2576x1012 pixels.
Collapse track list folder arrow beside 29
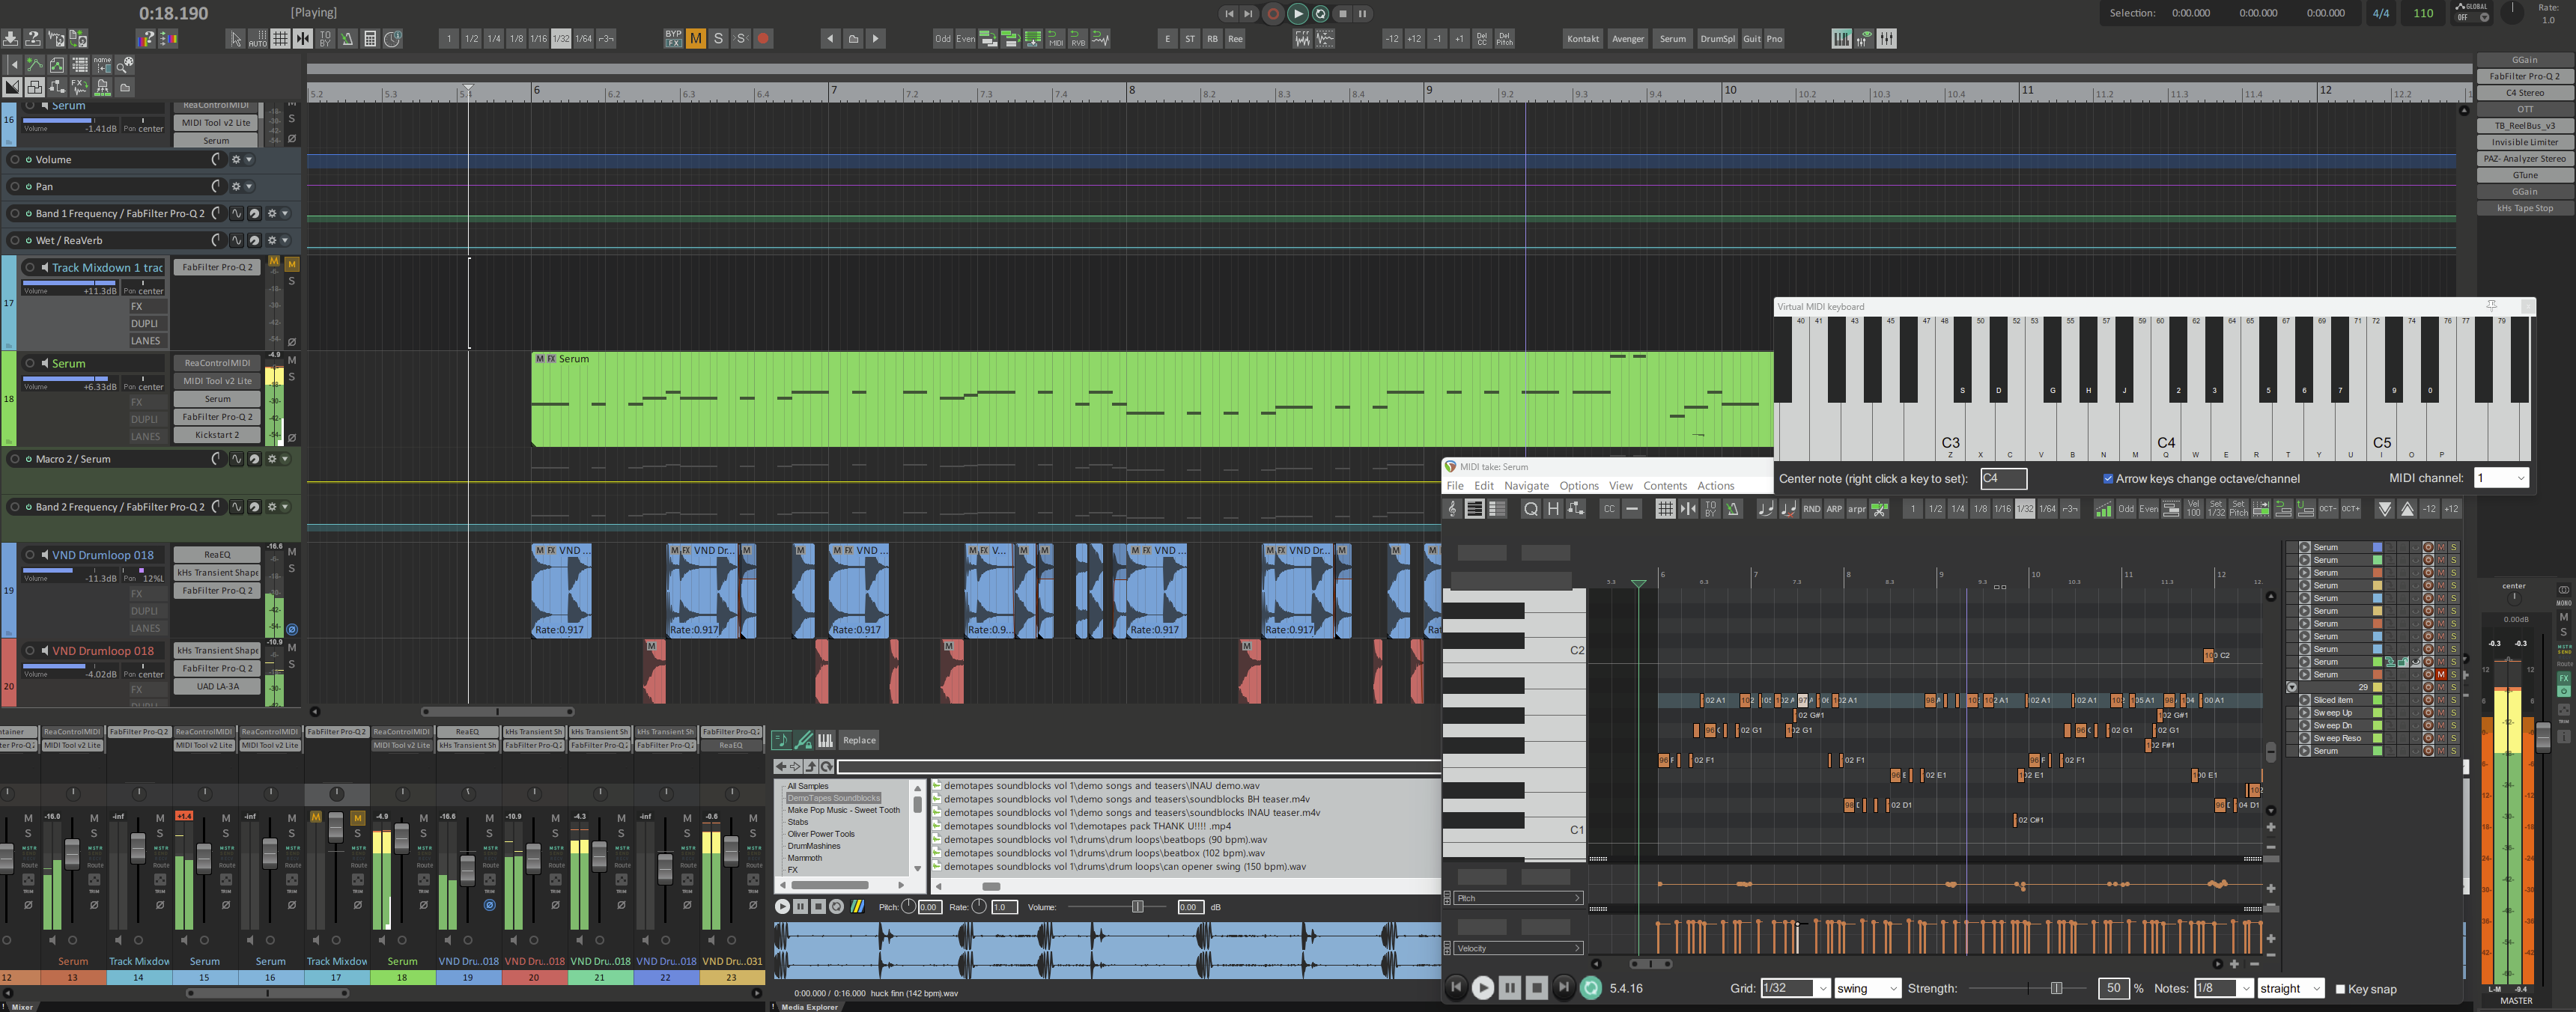(2292, 687)
